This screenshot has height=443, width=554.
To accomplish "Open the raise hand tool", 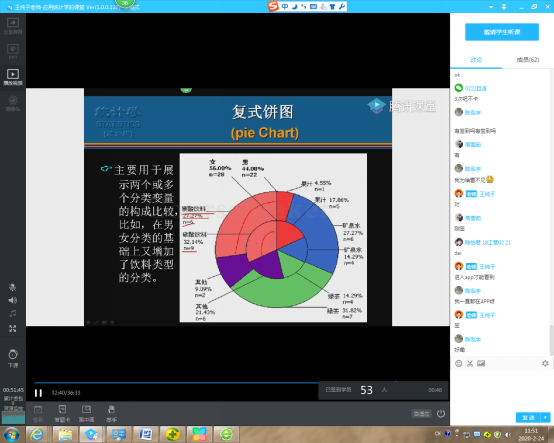I will tap(111, 414).
